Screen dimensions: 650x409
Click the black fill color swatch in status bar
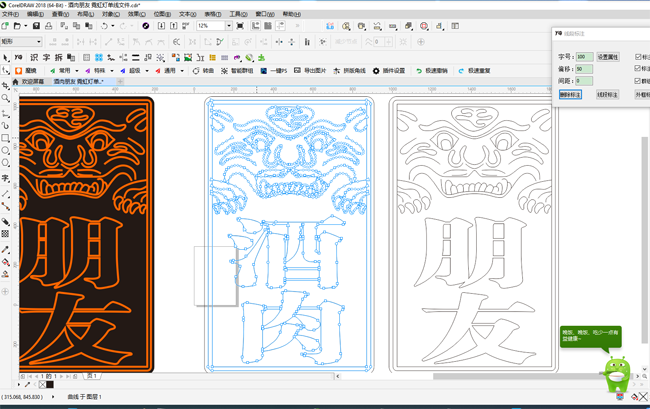tap(50, 385)
